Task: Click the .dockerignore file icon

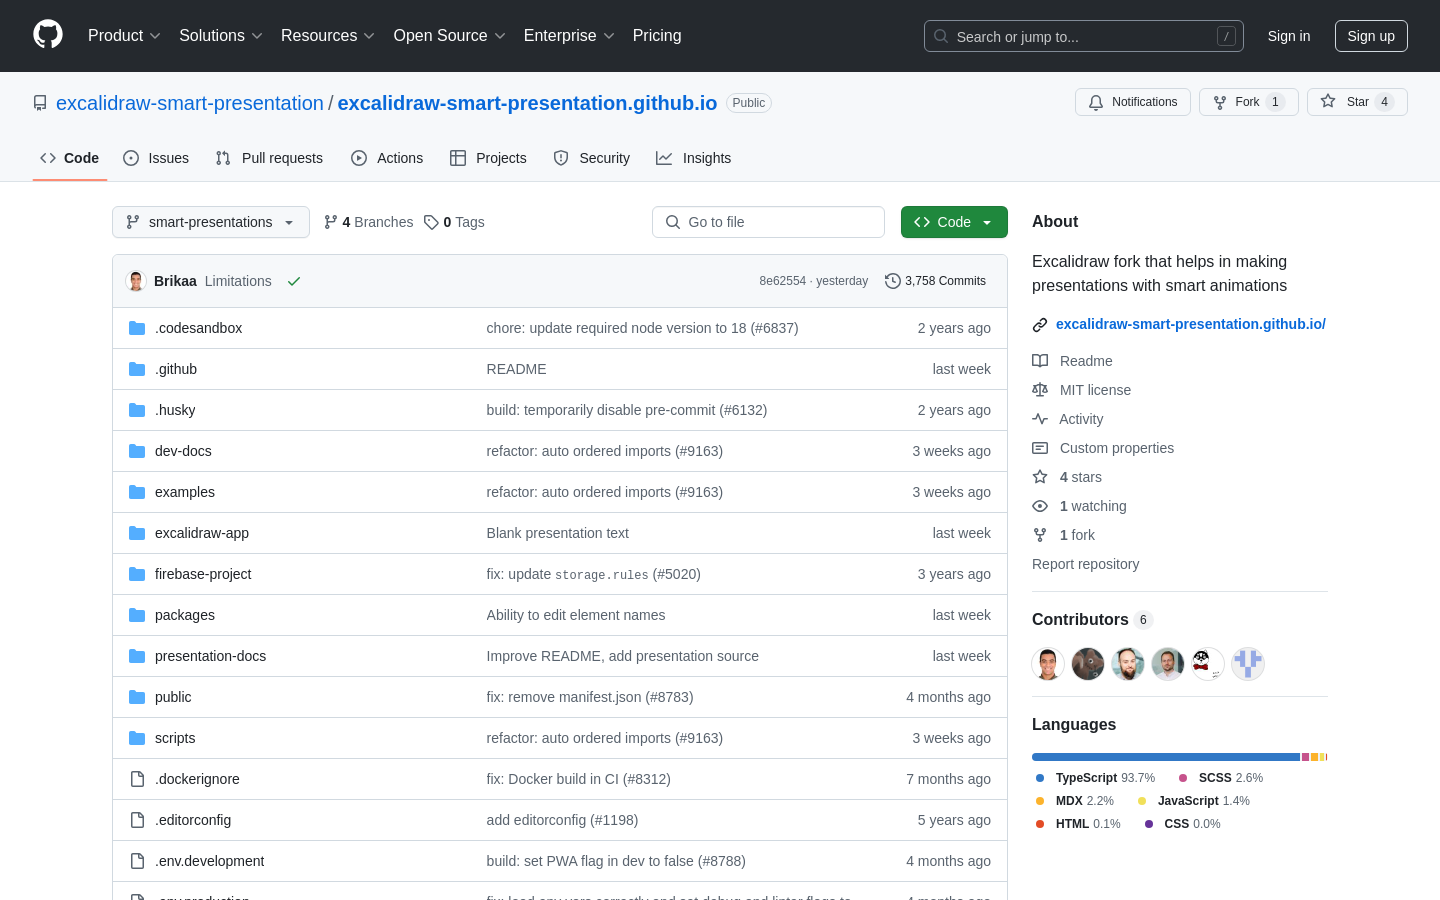Action: coord(137,779)
